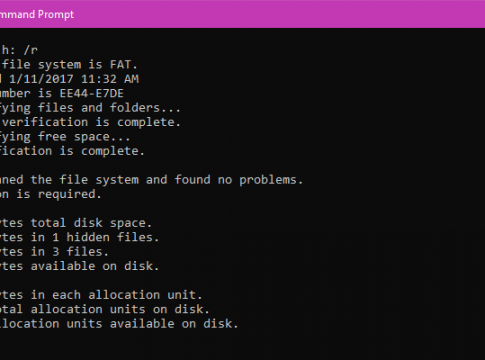Click the 'allocation units on disk.' line
Image resolution: width=485 pixels, height=360 pixels.
click(x=120, y=309)
